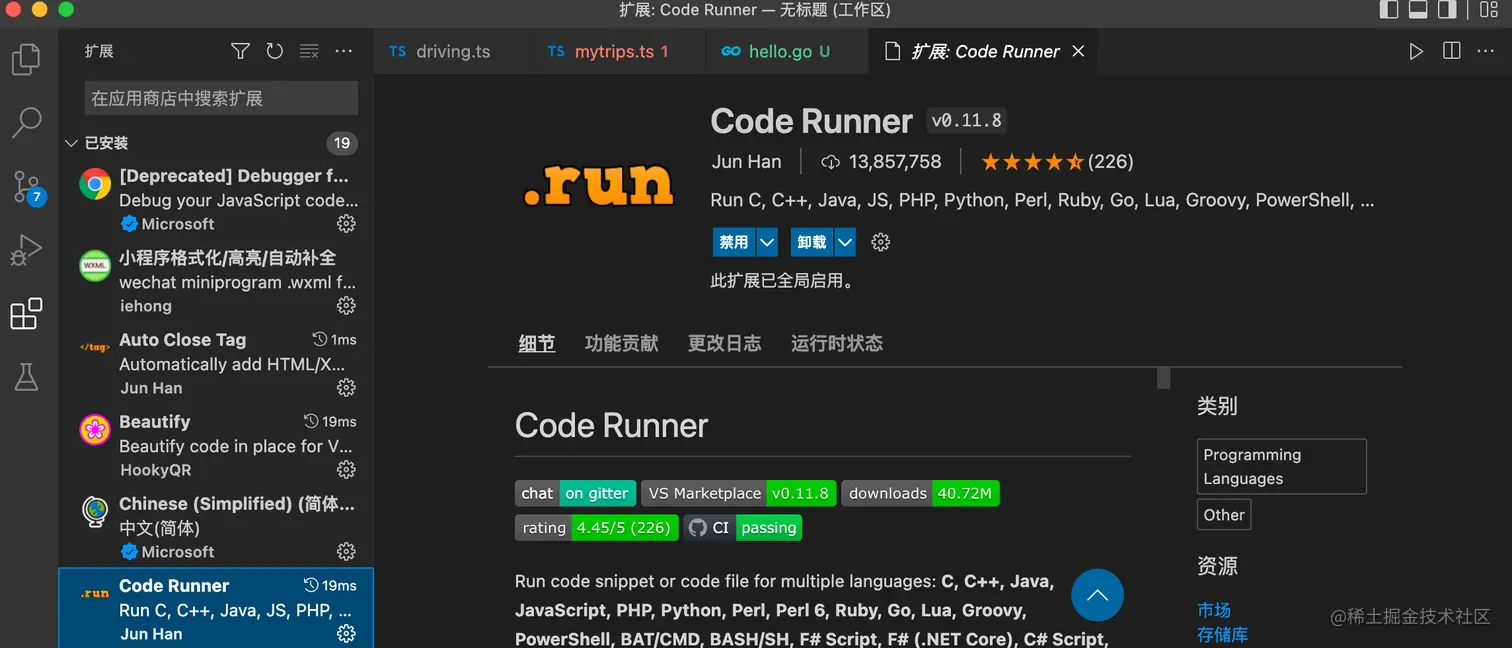
Task: Switch to hello.go tab
Action: (787, 51)
